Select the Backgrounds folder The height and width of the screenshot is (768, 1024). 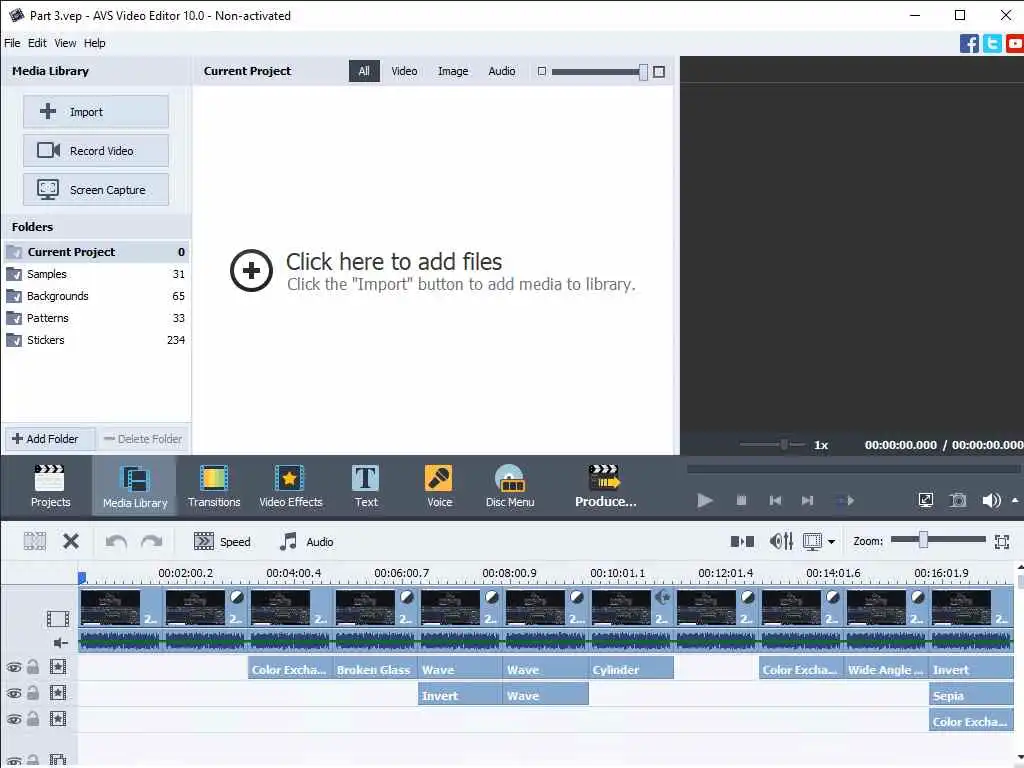[96, 296]
